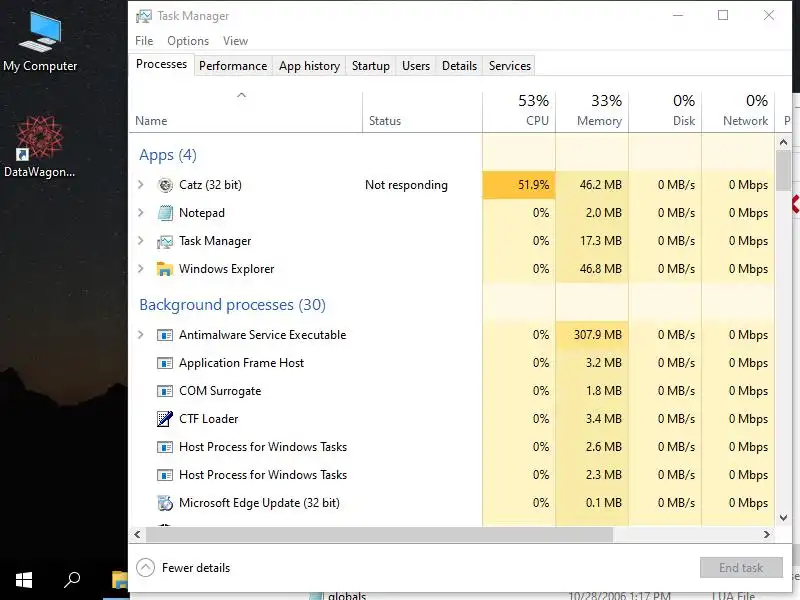This screenshot has width=800, height=600.
Task: Click the 46.8 MB Windows Explorer memory cell
Action: tap(592, 269)
